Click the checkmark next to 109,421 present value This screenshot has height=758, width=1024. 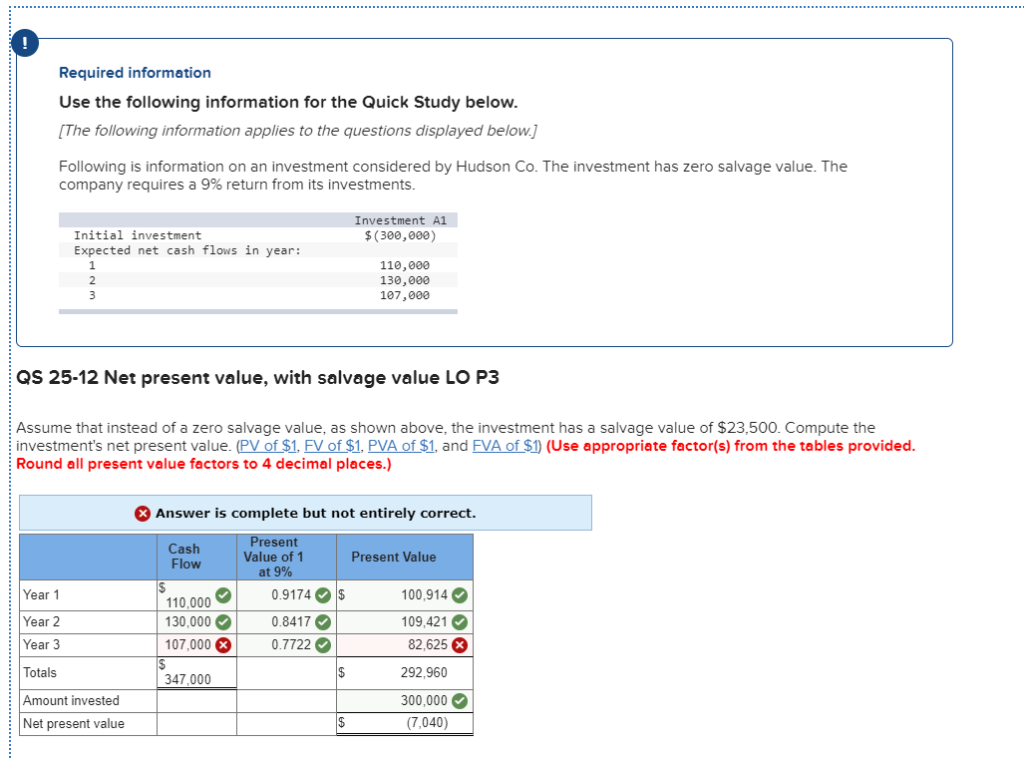pos(459,620)
